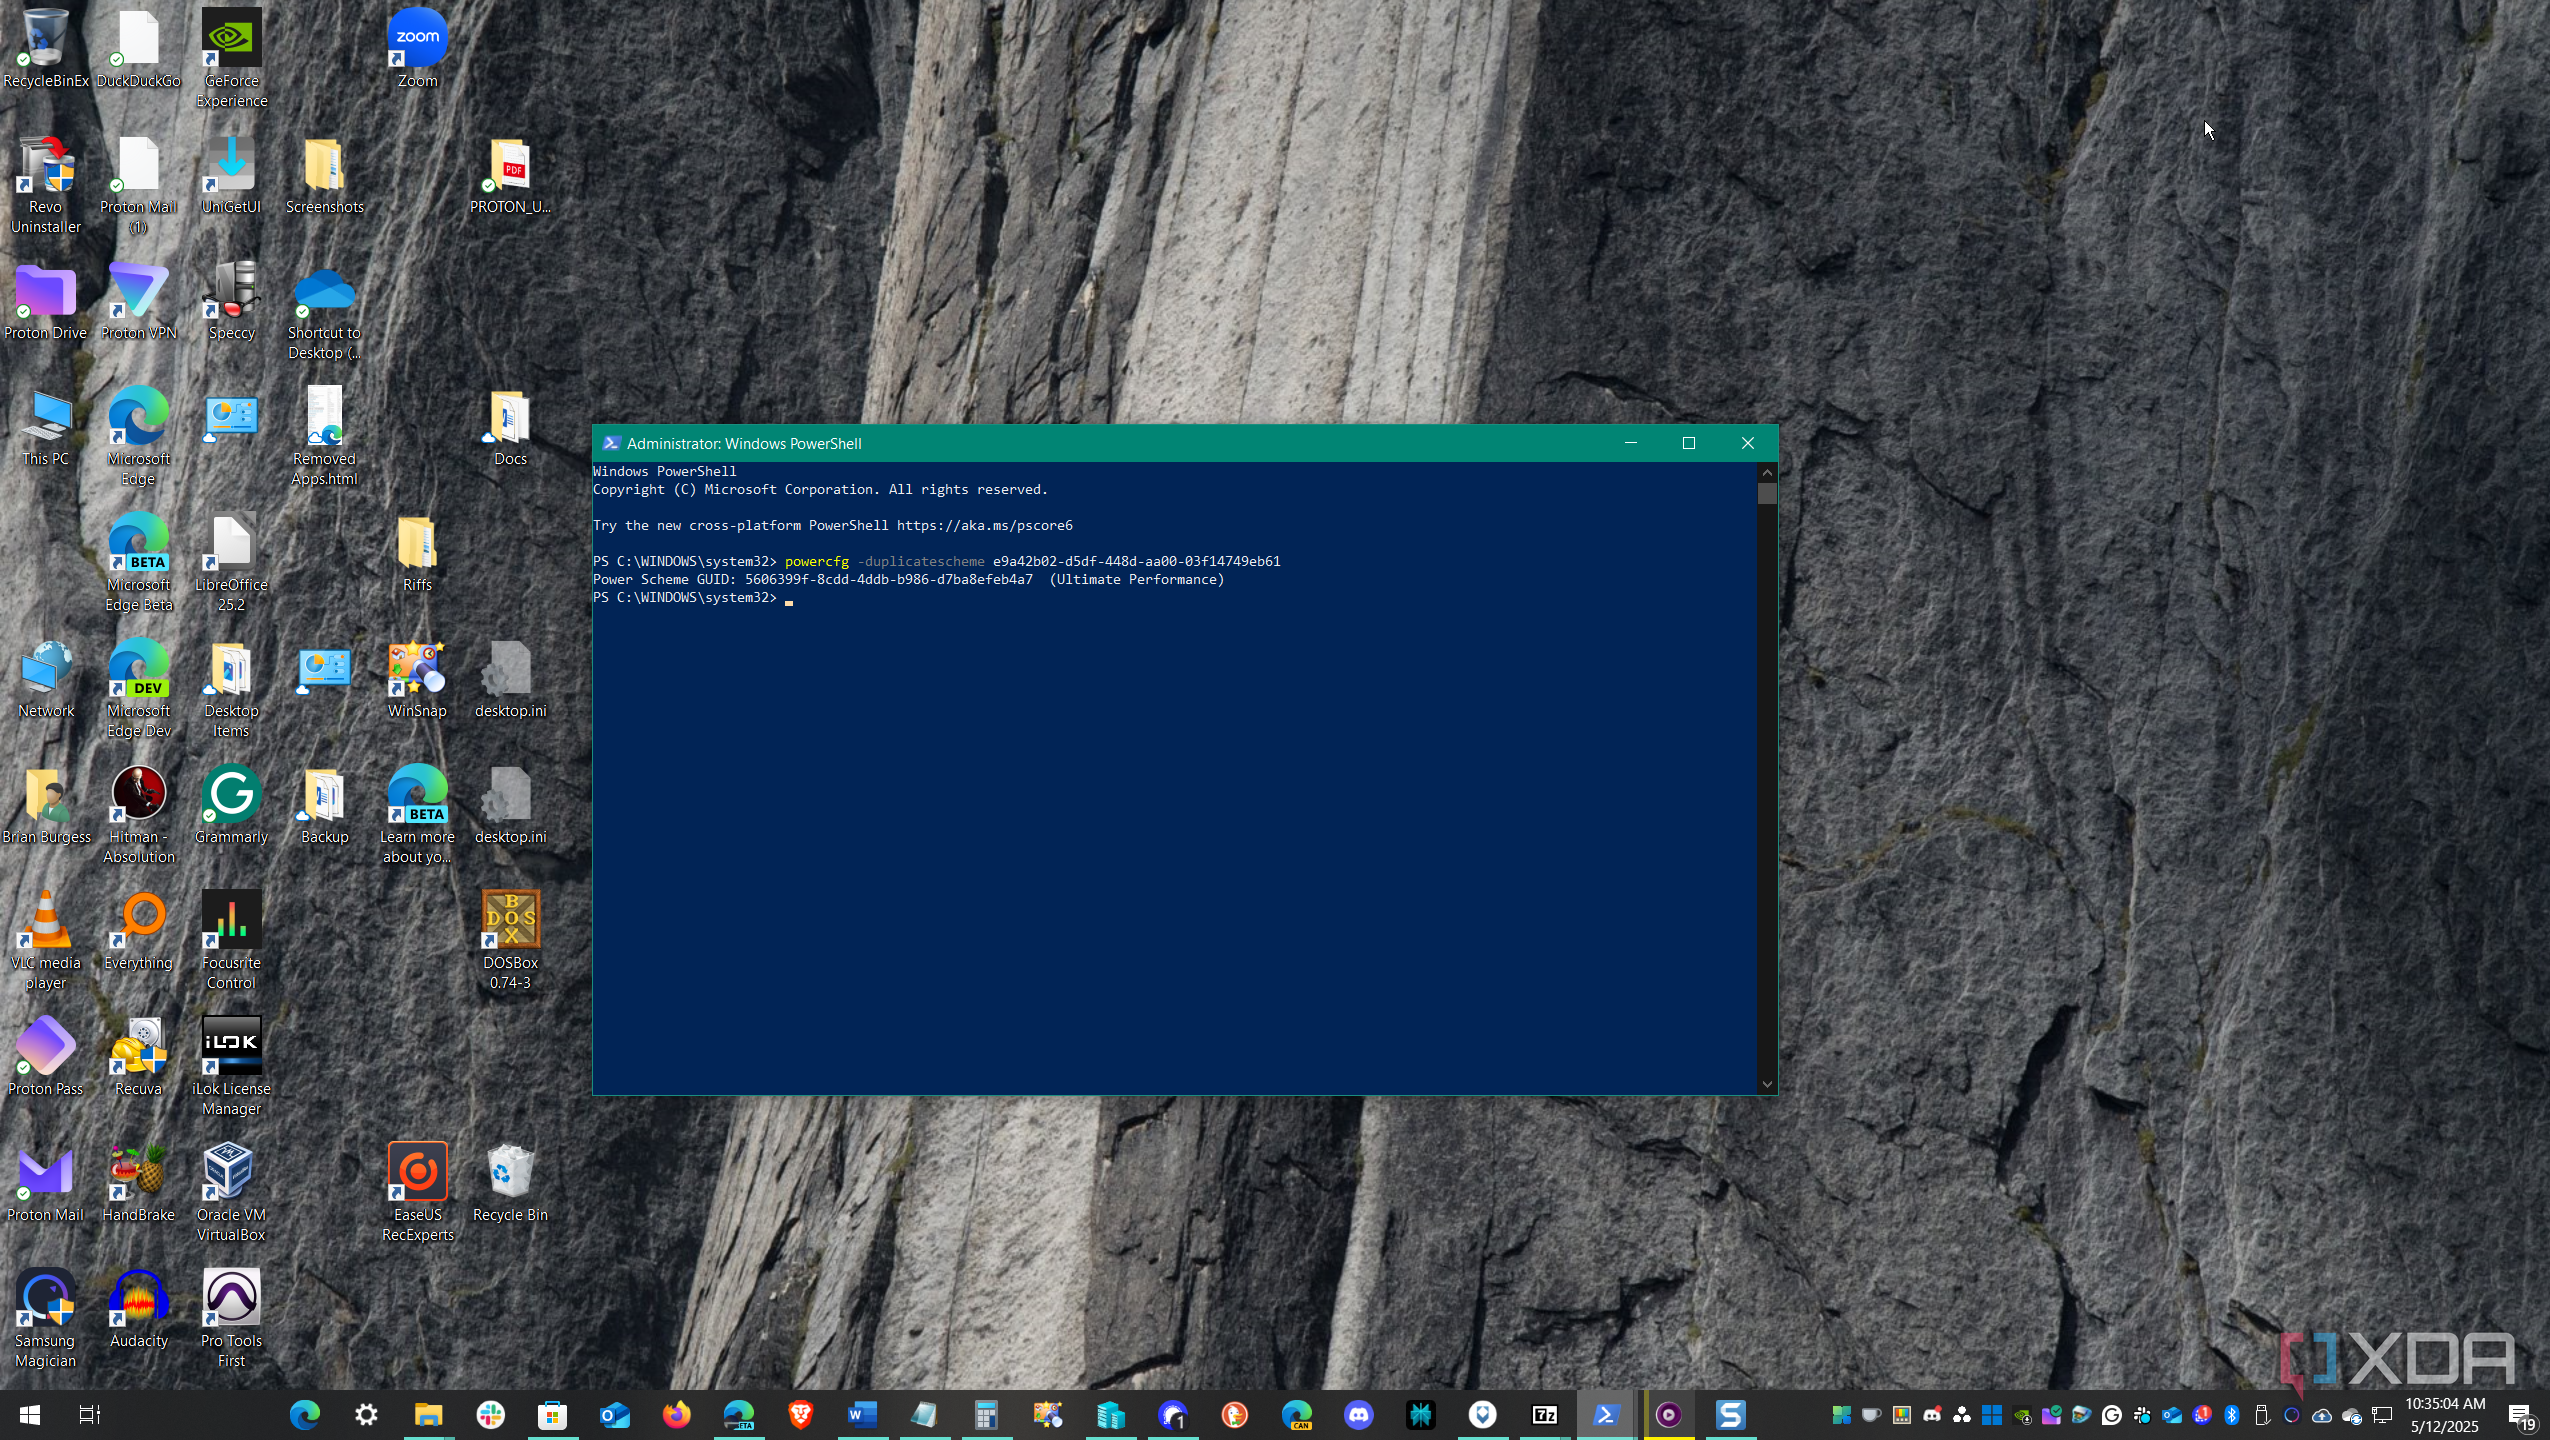Launch 7-Zip from the taskbar
Image resolution: width=2550 pixels, height=1440 pixels.
pos(1544,1414)
